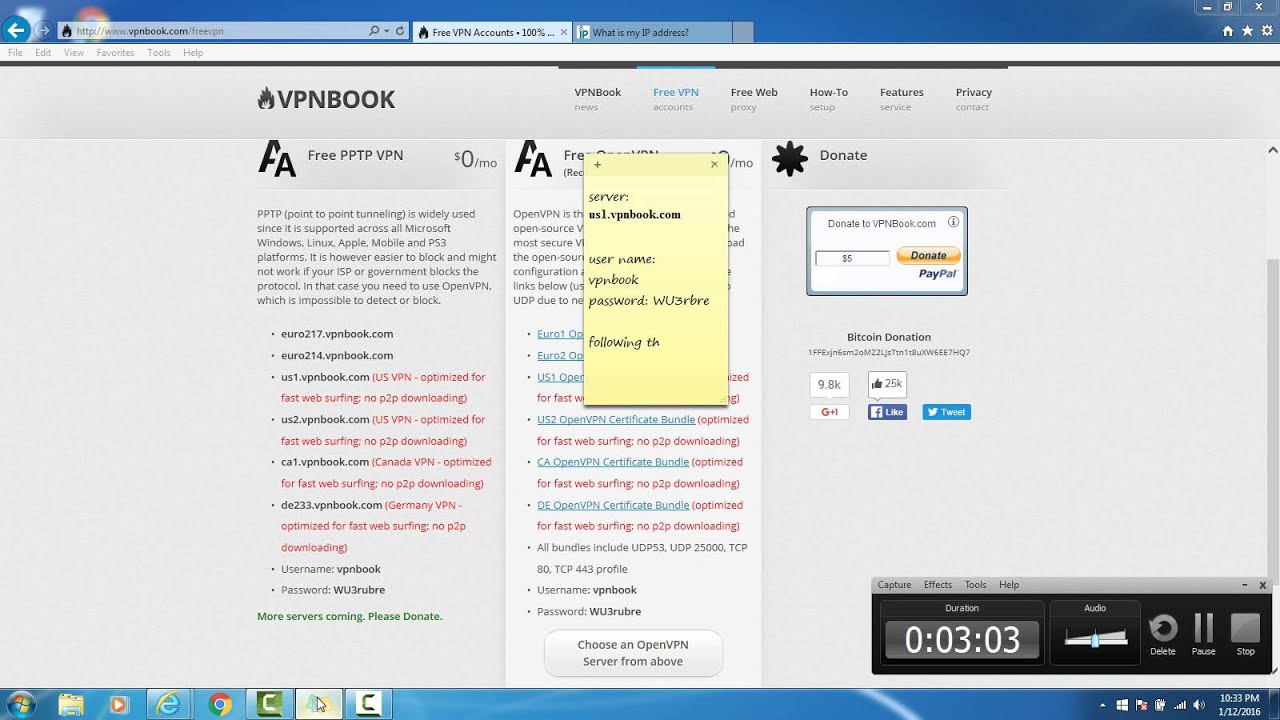Viewport: 1280px width, 720px height.
Task: Open the browser Tools menu
Action: (159, 52)
